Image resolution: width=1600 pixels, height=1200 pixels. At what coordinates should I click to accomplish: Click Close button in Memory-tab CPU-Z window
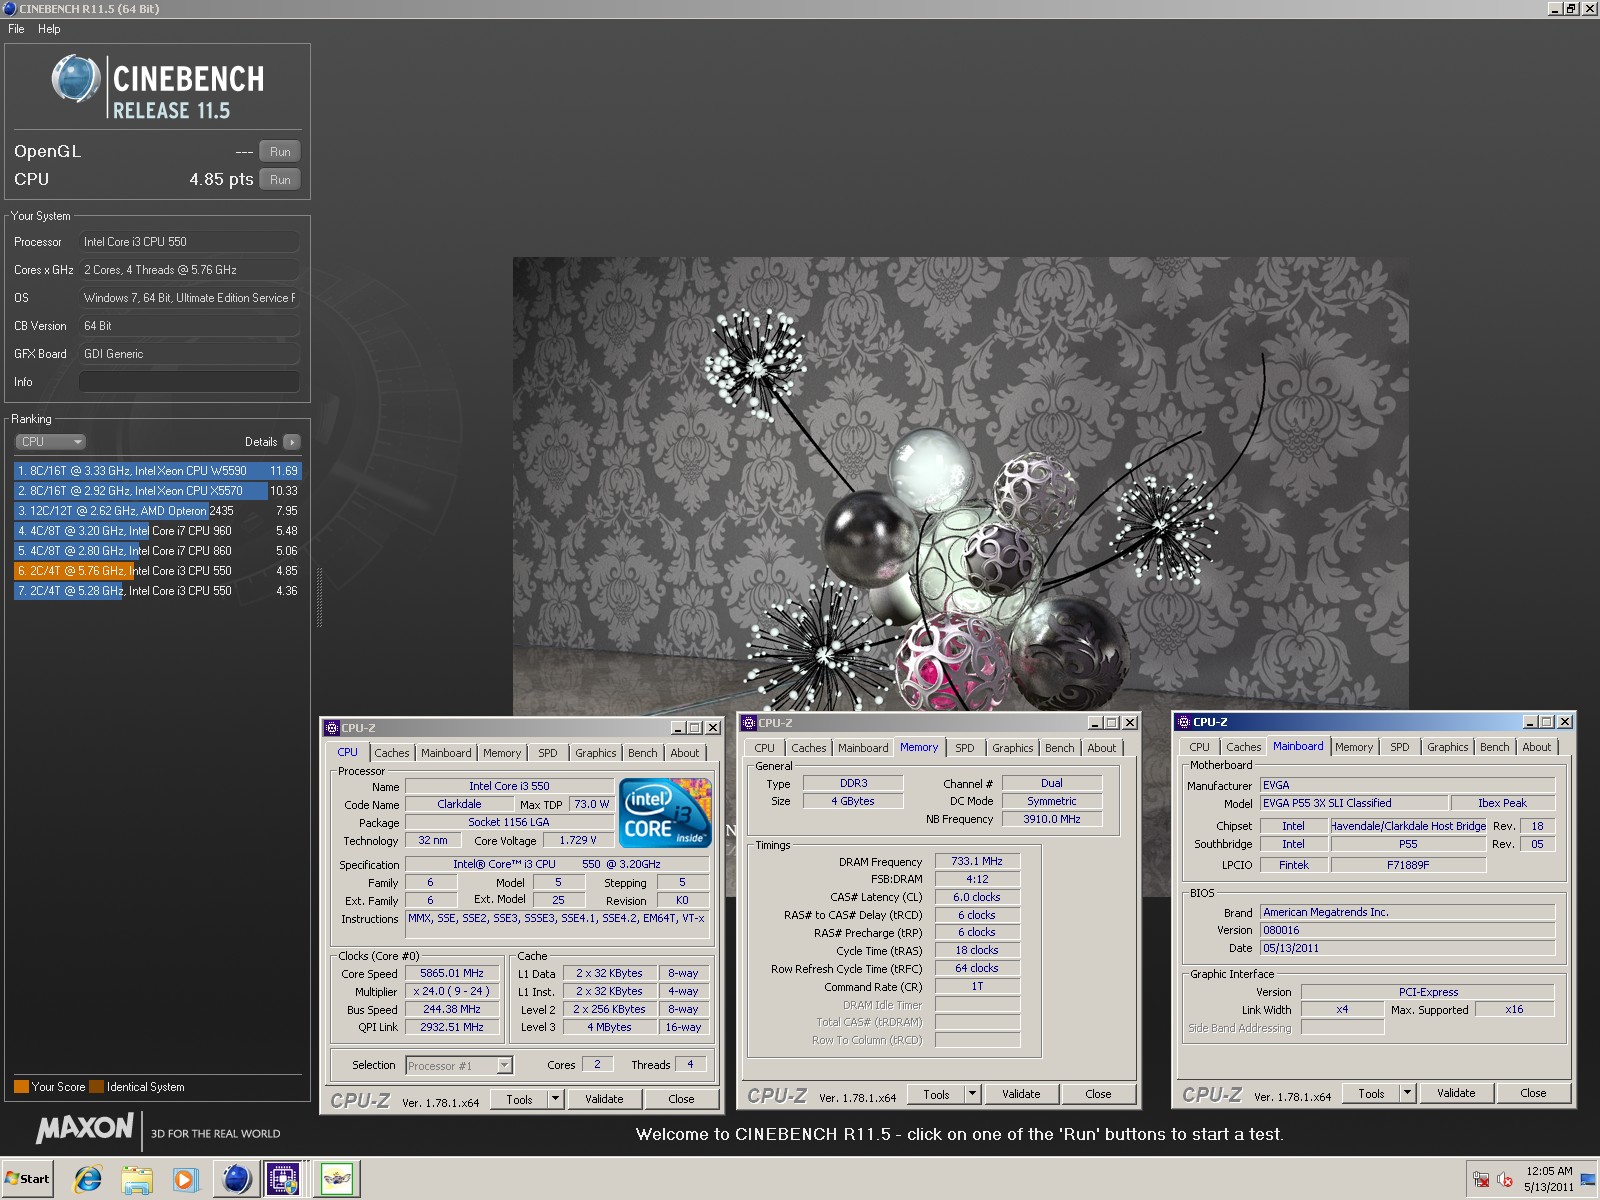pos(1098,1094)
